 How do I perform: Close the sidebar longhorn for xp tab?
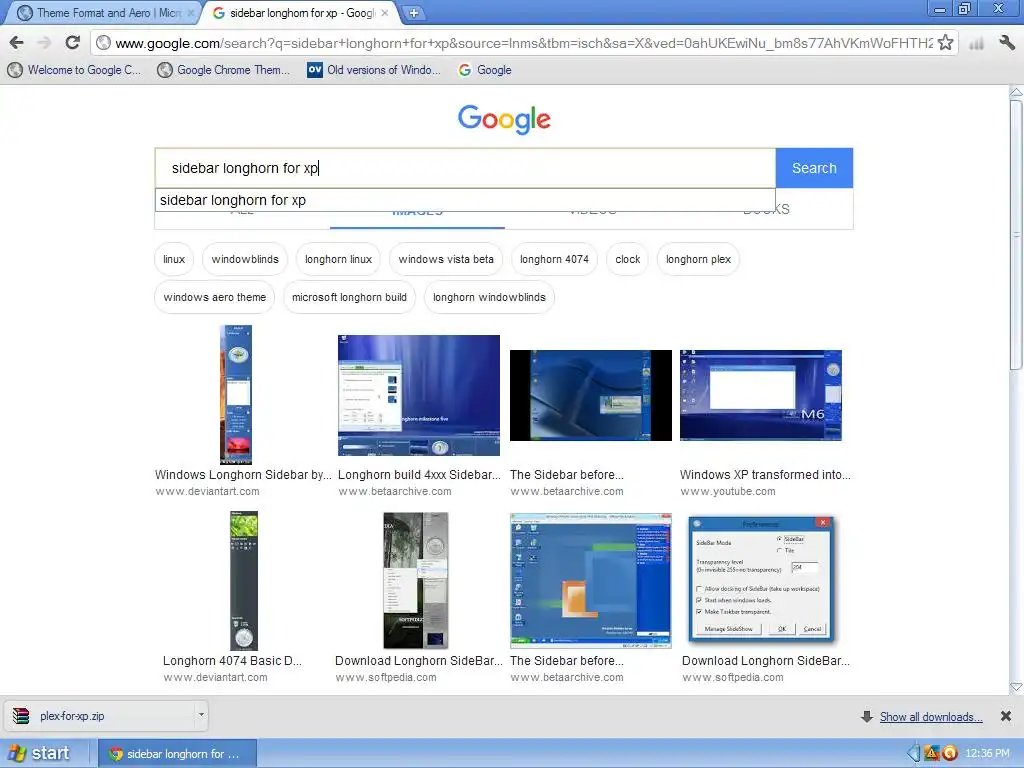coord(385,12)
